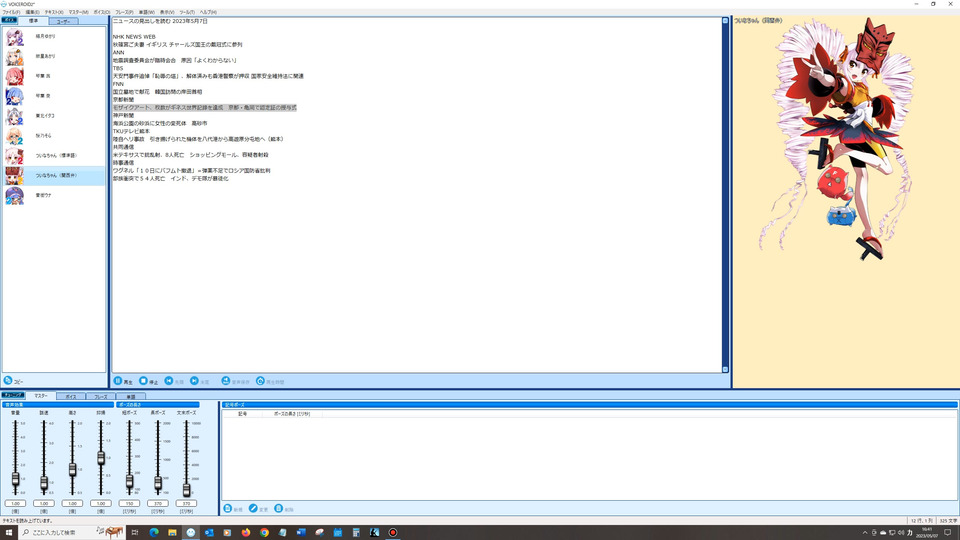Image resolution: width=960 pixels, height=540 pixels.
Task: Jump to the beginning with 先頭 button
Action: [174, 381]
